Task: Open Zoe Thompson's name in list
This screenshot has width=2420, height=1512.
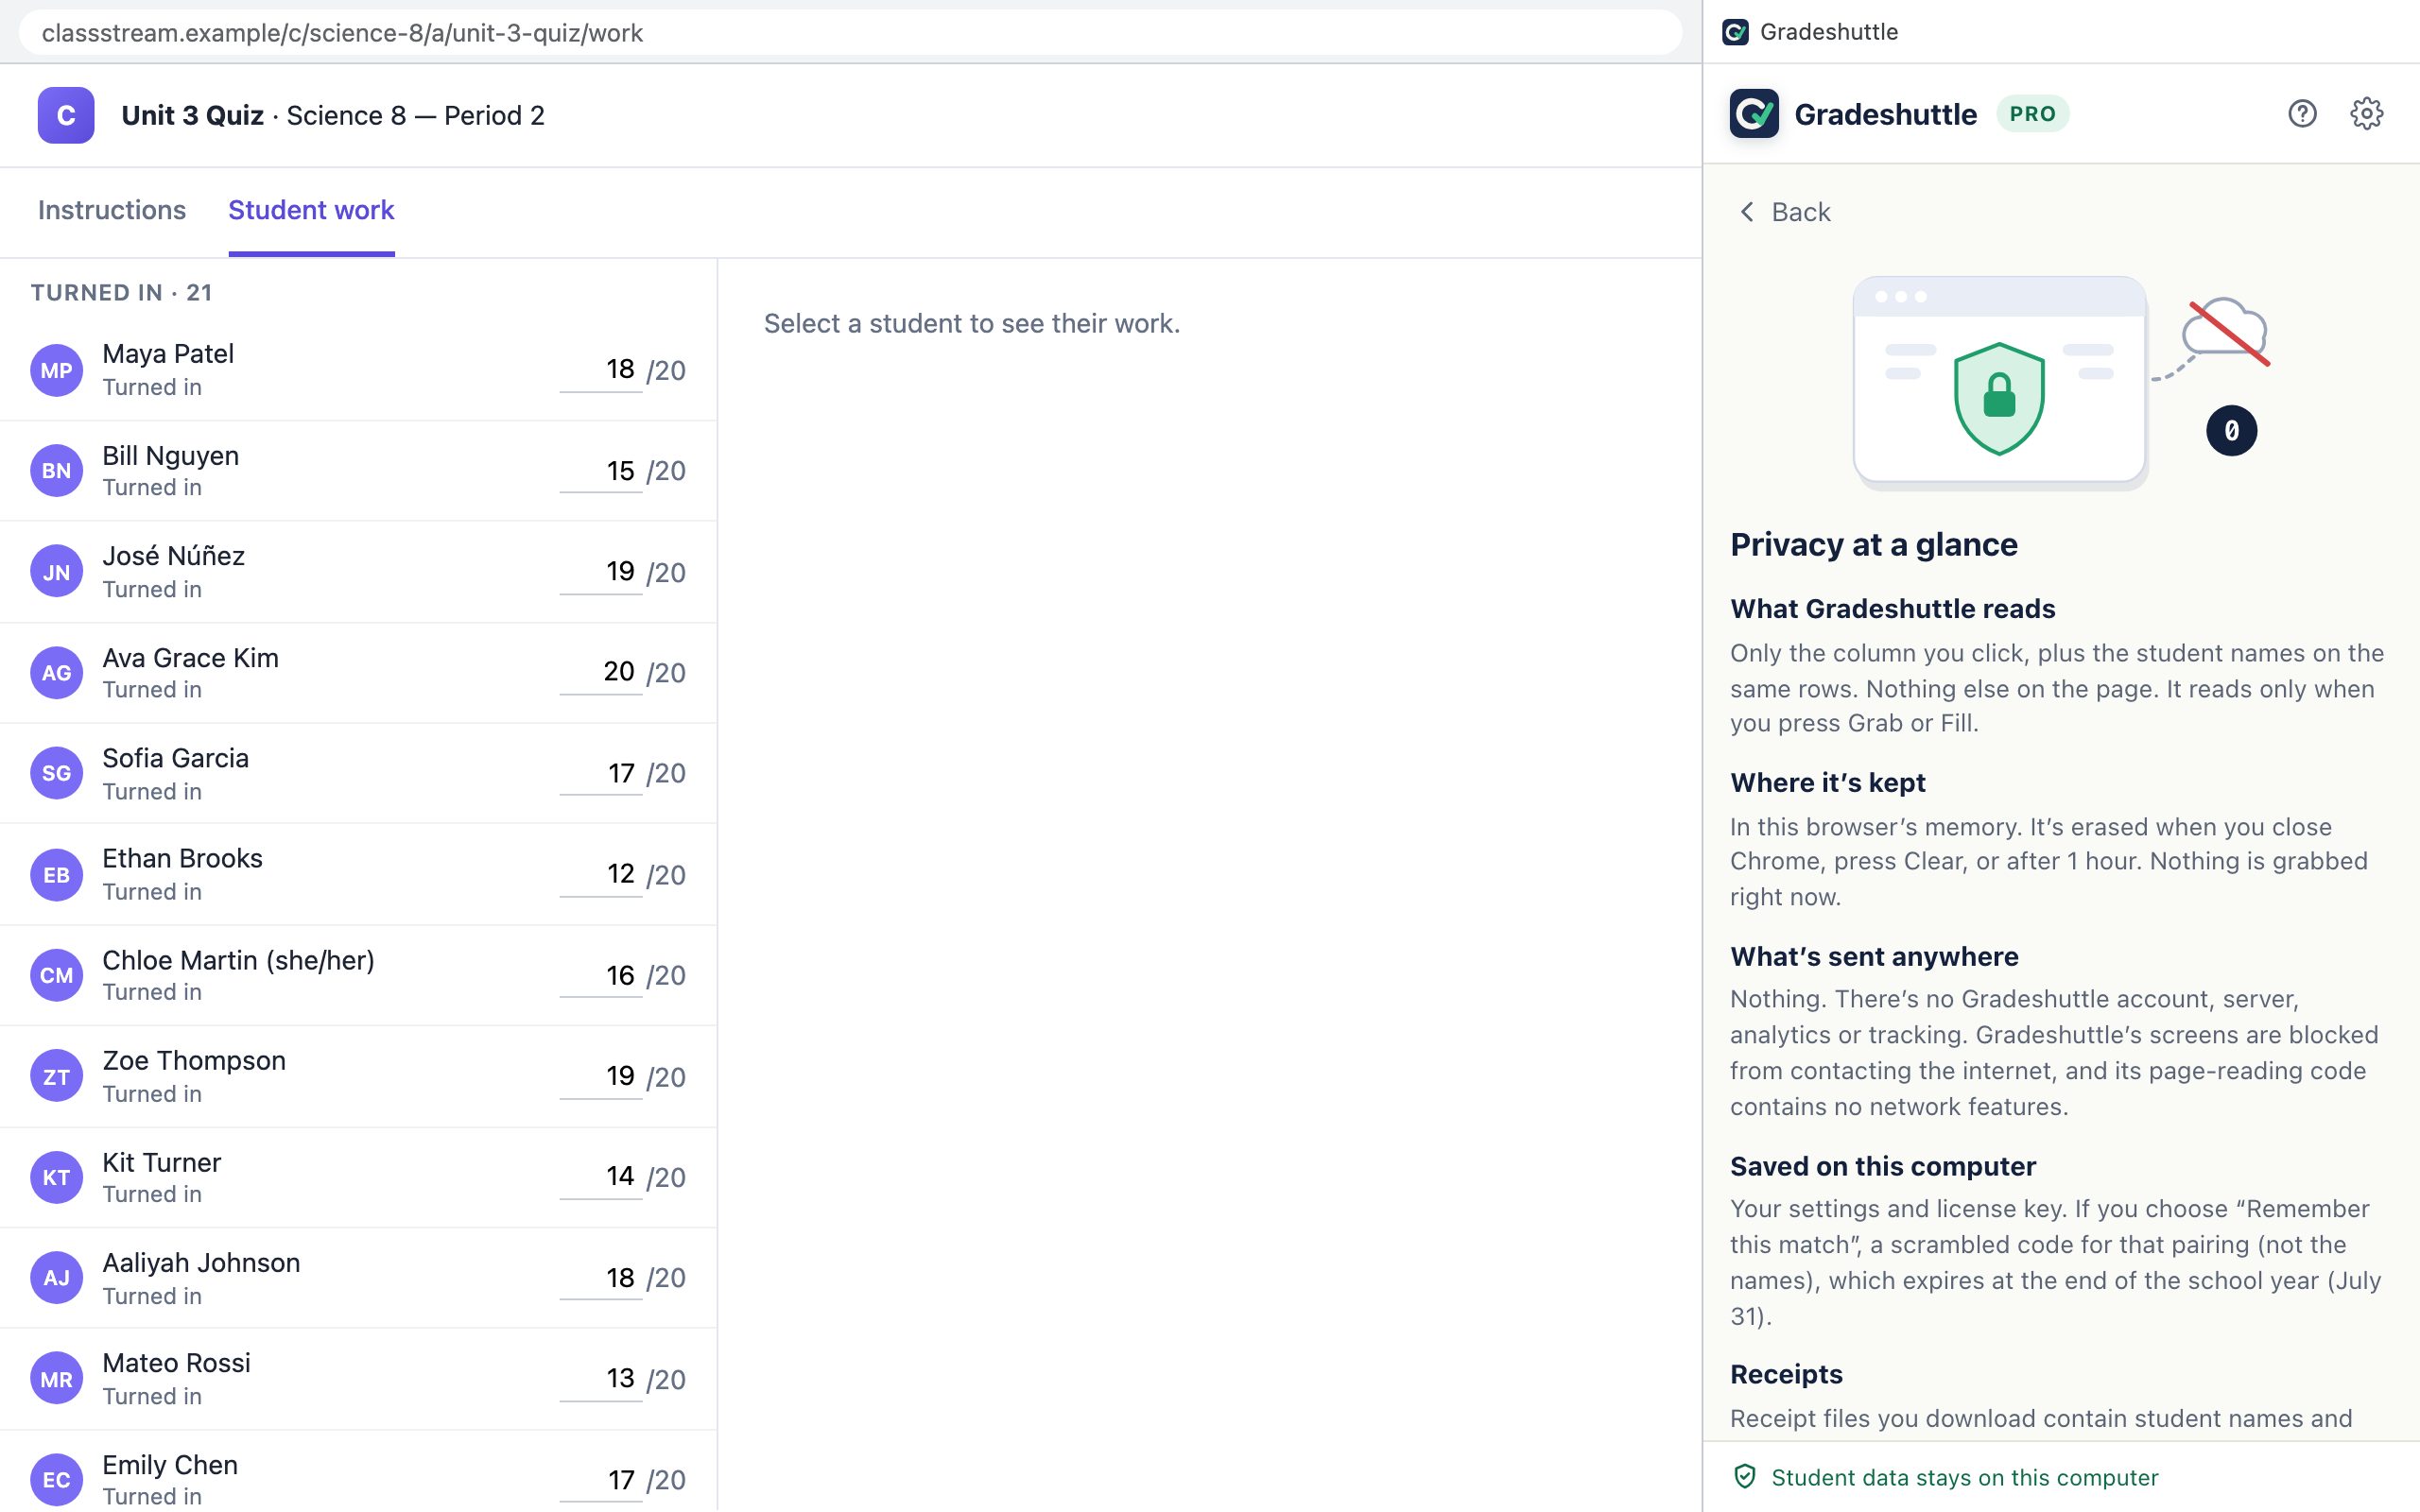Action: (194, 1060)
